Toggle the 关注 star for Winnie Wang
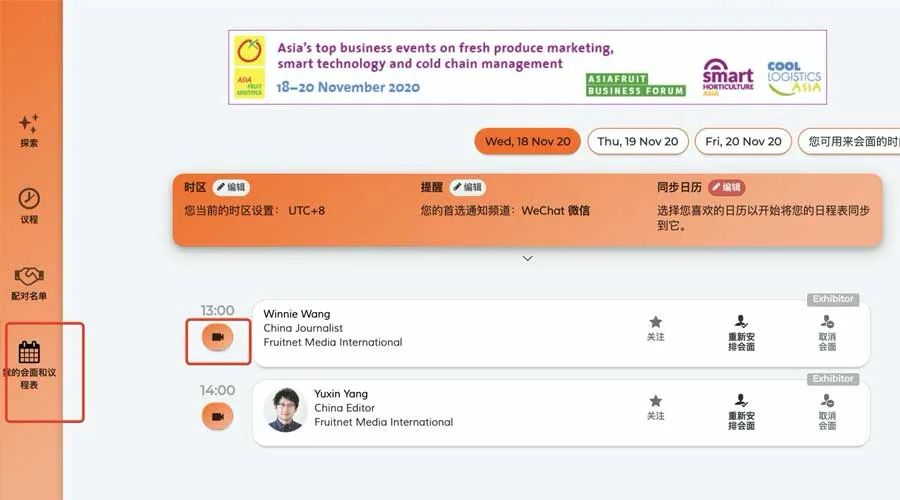 pyautogui.click(x=655, y=329)
